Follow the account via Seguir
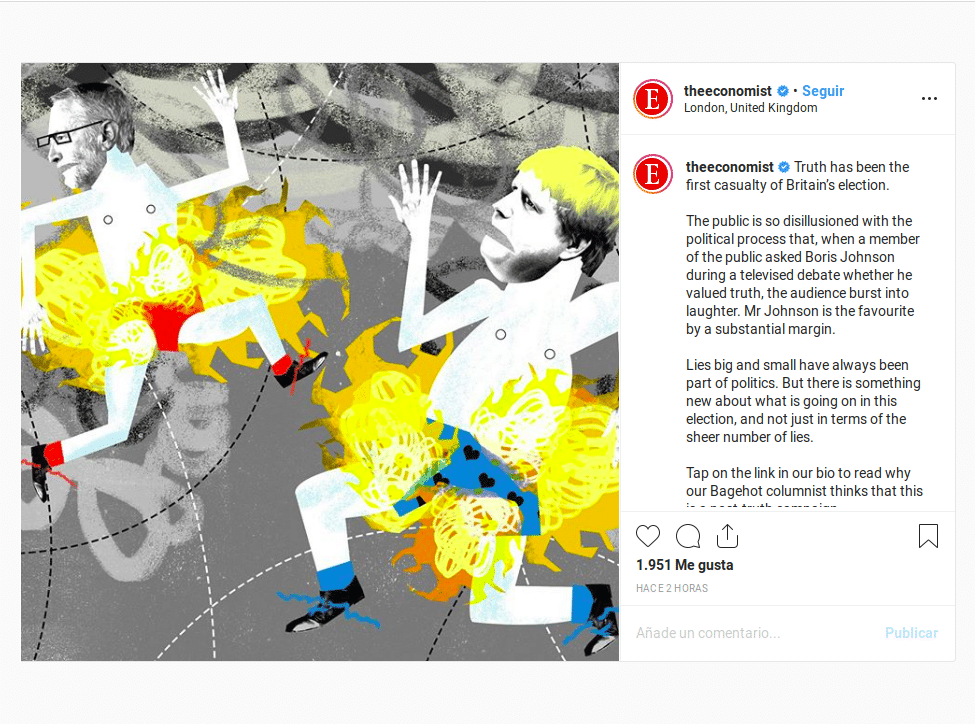This screenshot has width=975, height=724. pyautogui.click(x=823, y=91)
